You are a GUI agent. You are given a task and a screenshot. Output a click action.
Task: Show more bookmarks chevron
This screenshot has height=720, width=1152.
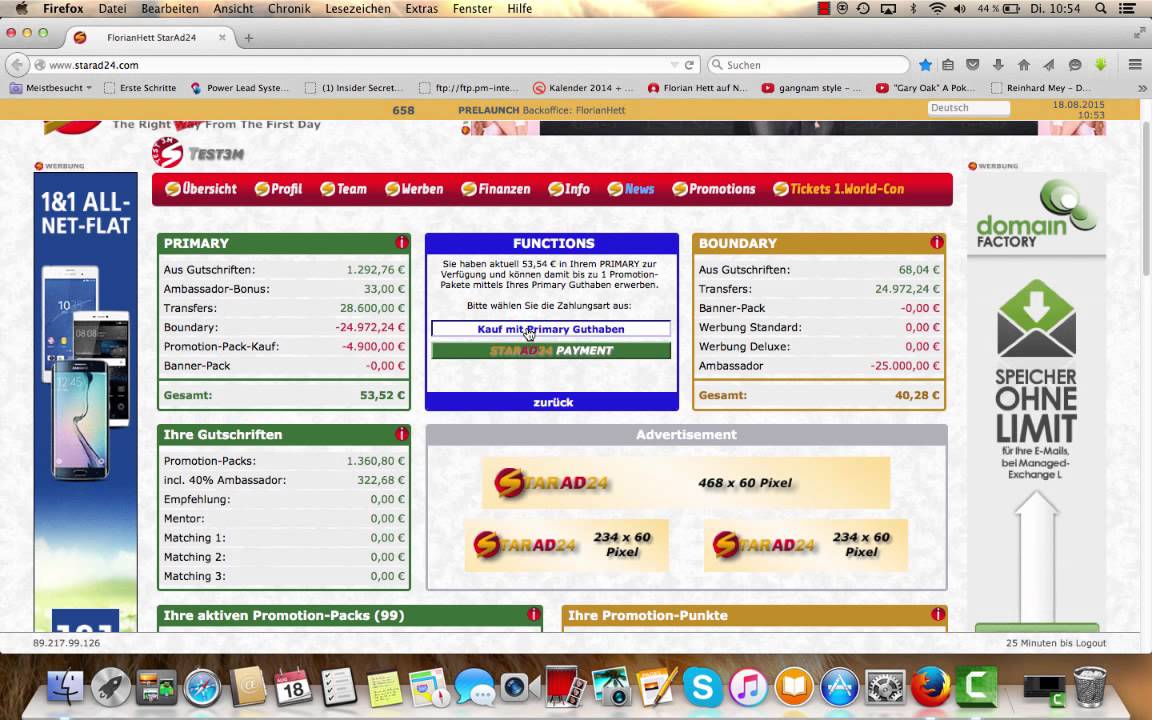(x=1142, y=87)
